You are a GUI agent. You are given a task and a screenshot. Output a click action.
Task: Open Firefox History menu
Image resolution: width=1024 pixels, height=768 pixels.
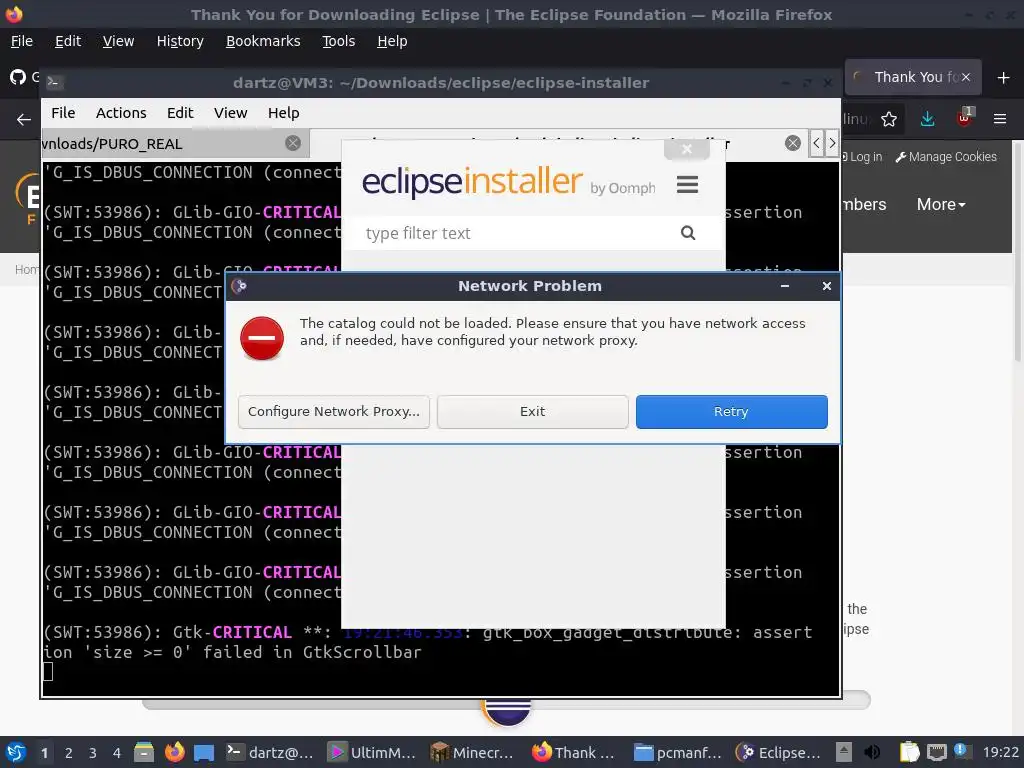tap(180, 41)
